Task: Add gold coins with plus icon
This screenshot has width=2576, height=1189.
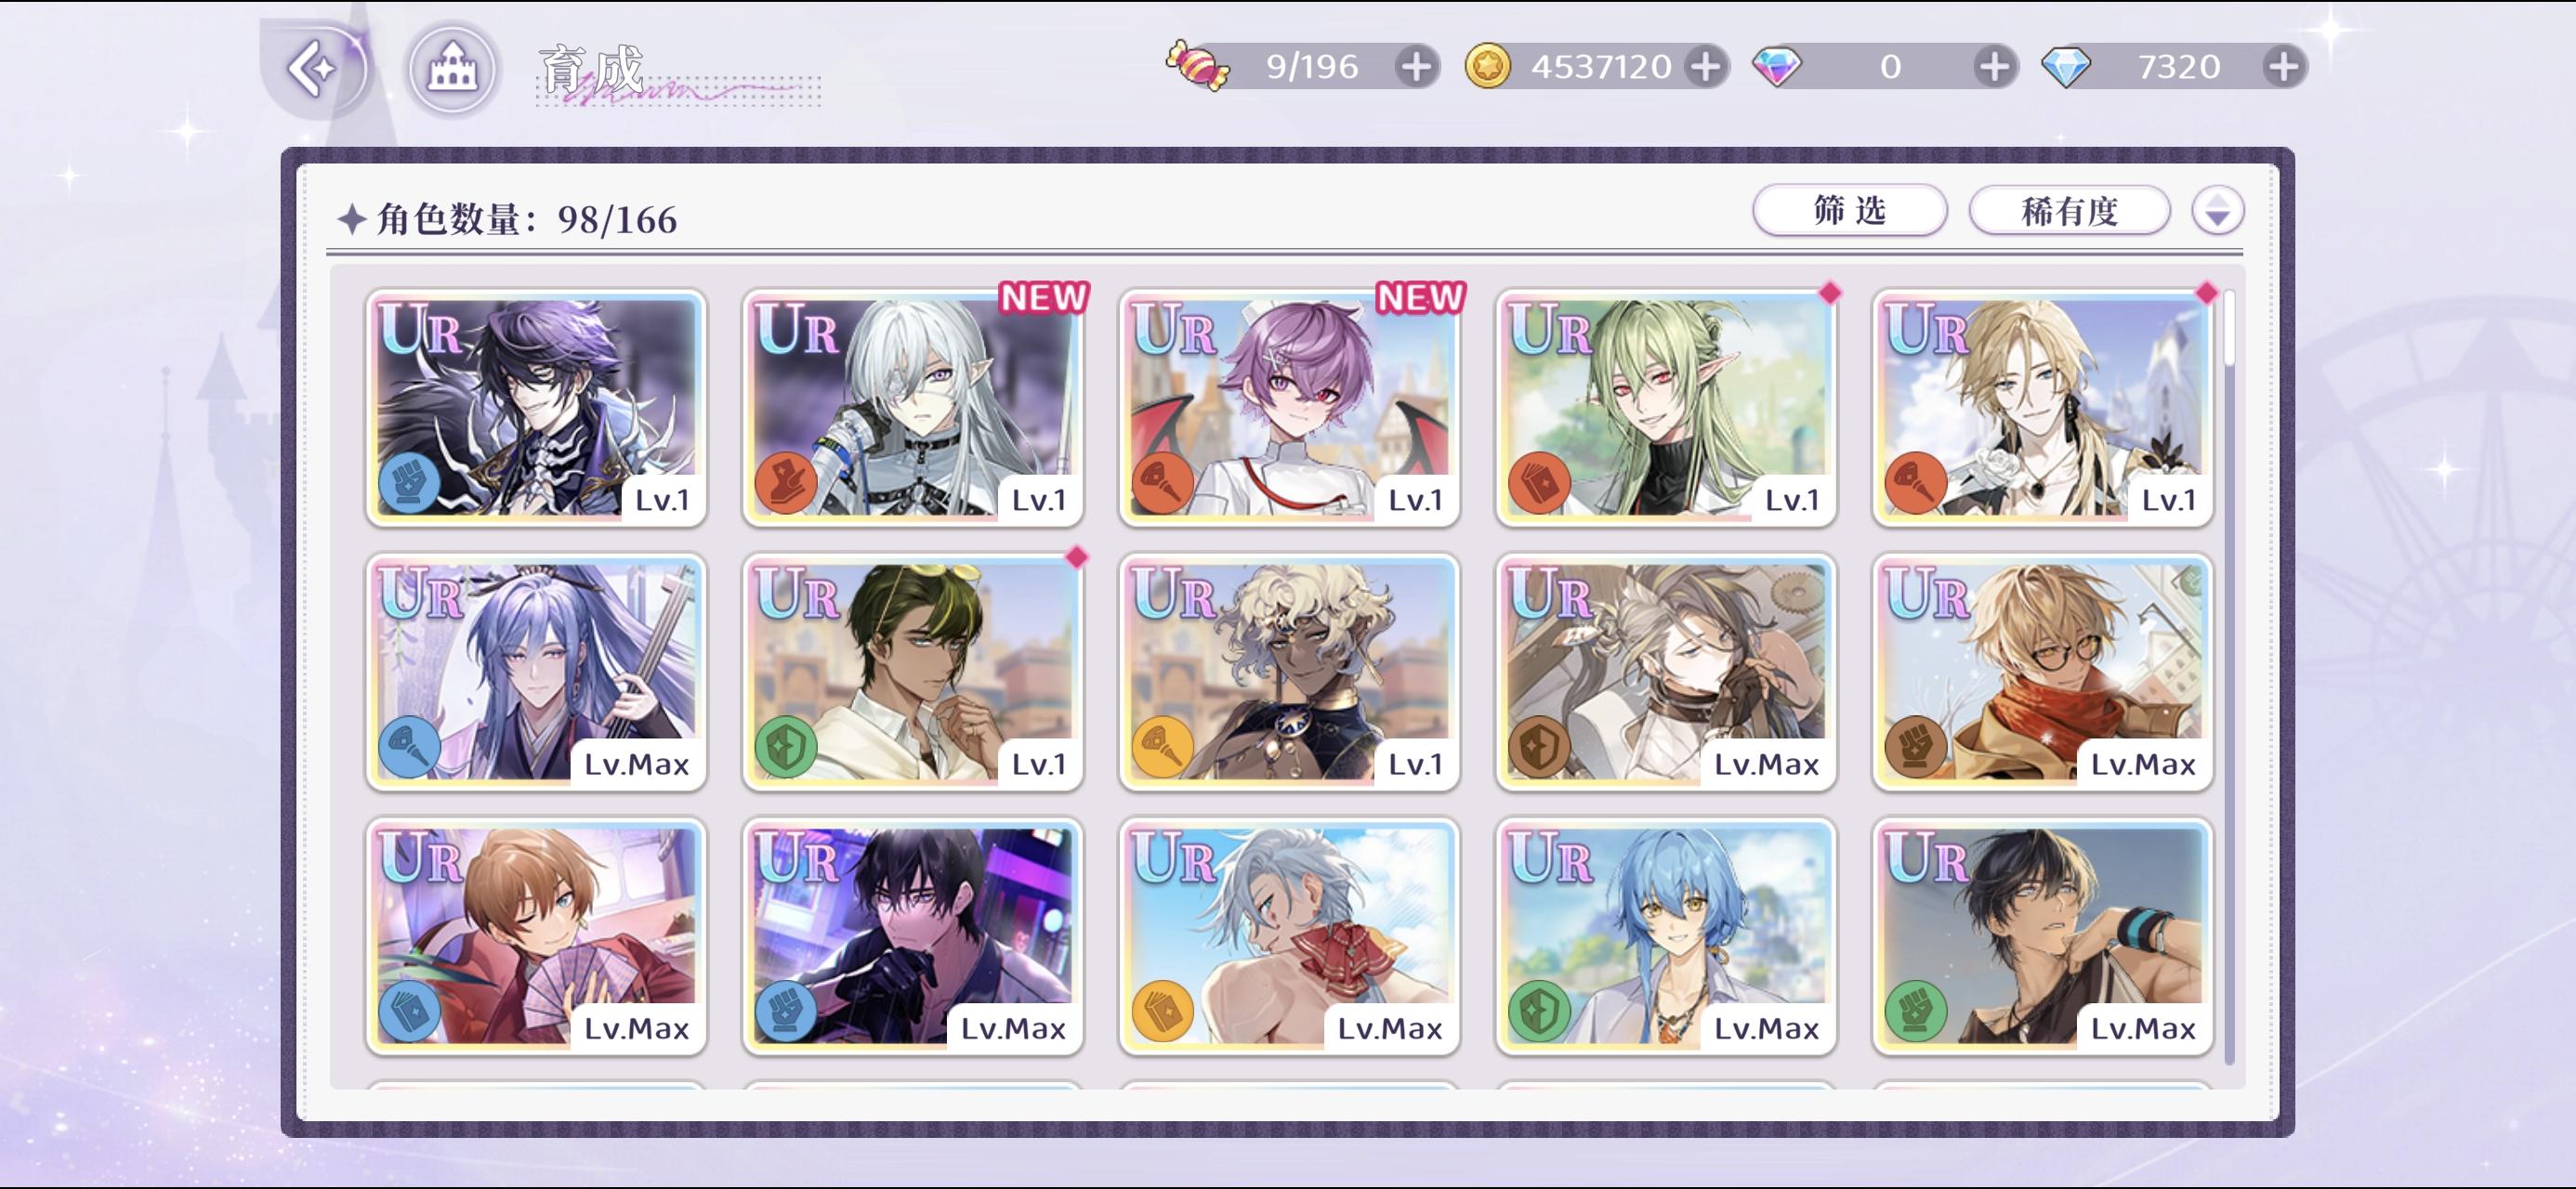Action: [1706, 67]
